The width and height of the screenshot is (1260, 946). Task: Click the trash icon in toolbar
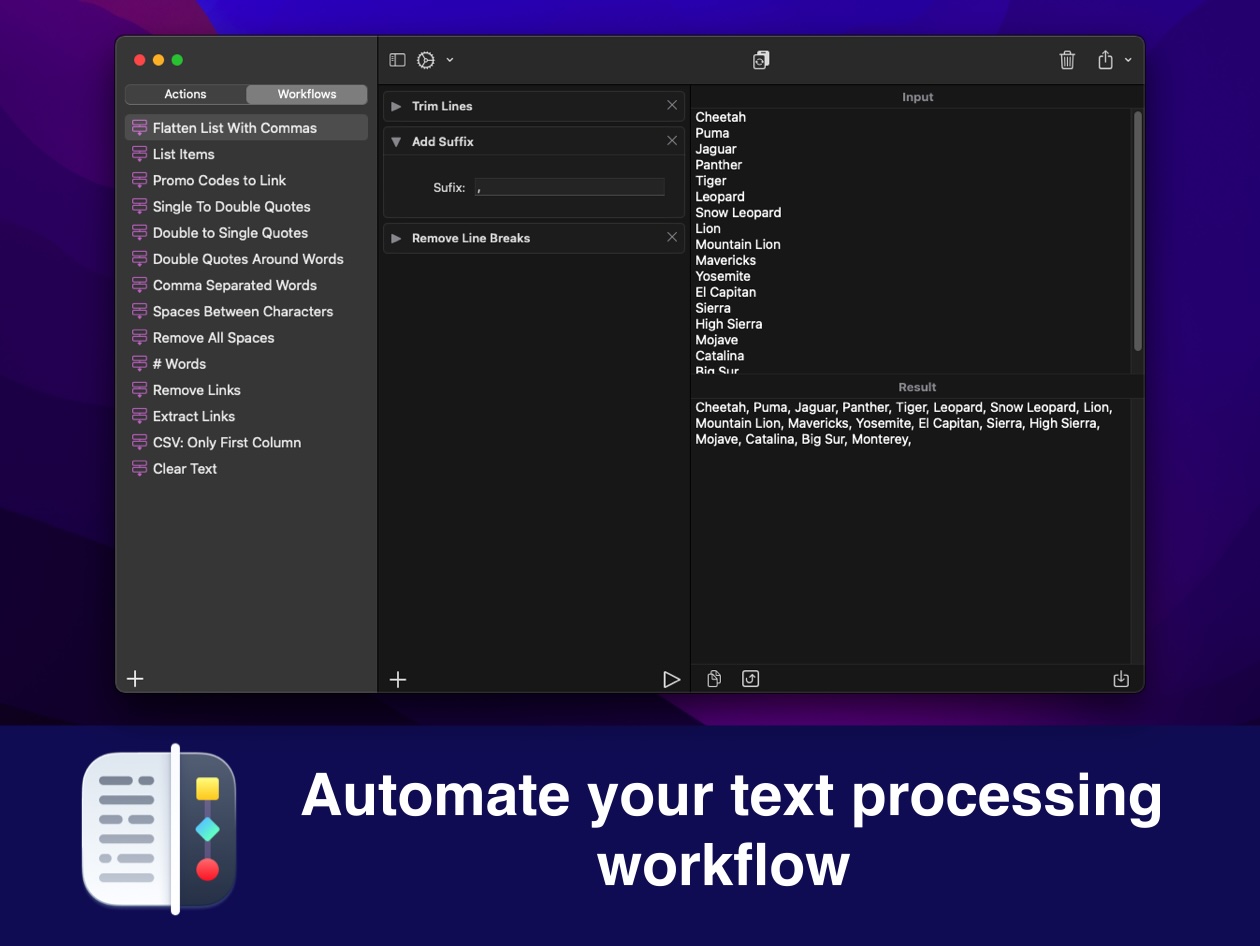[x=1067, y=60]
